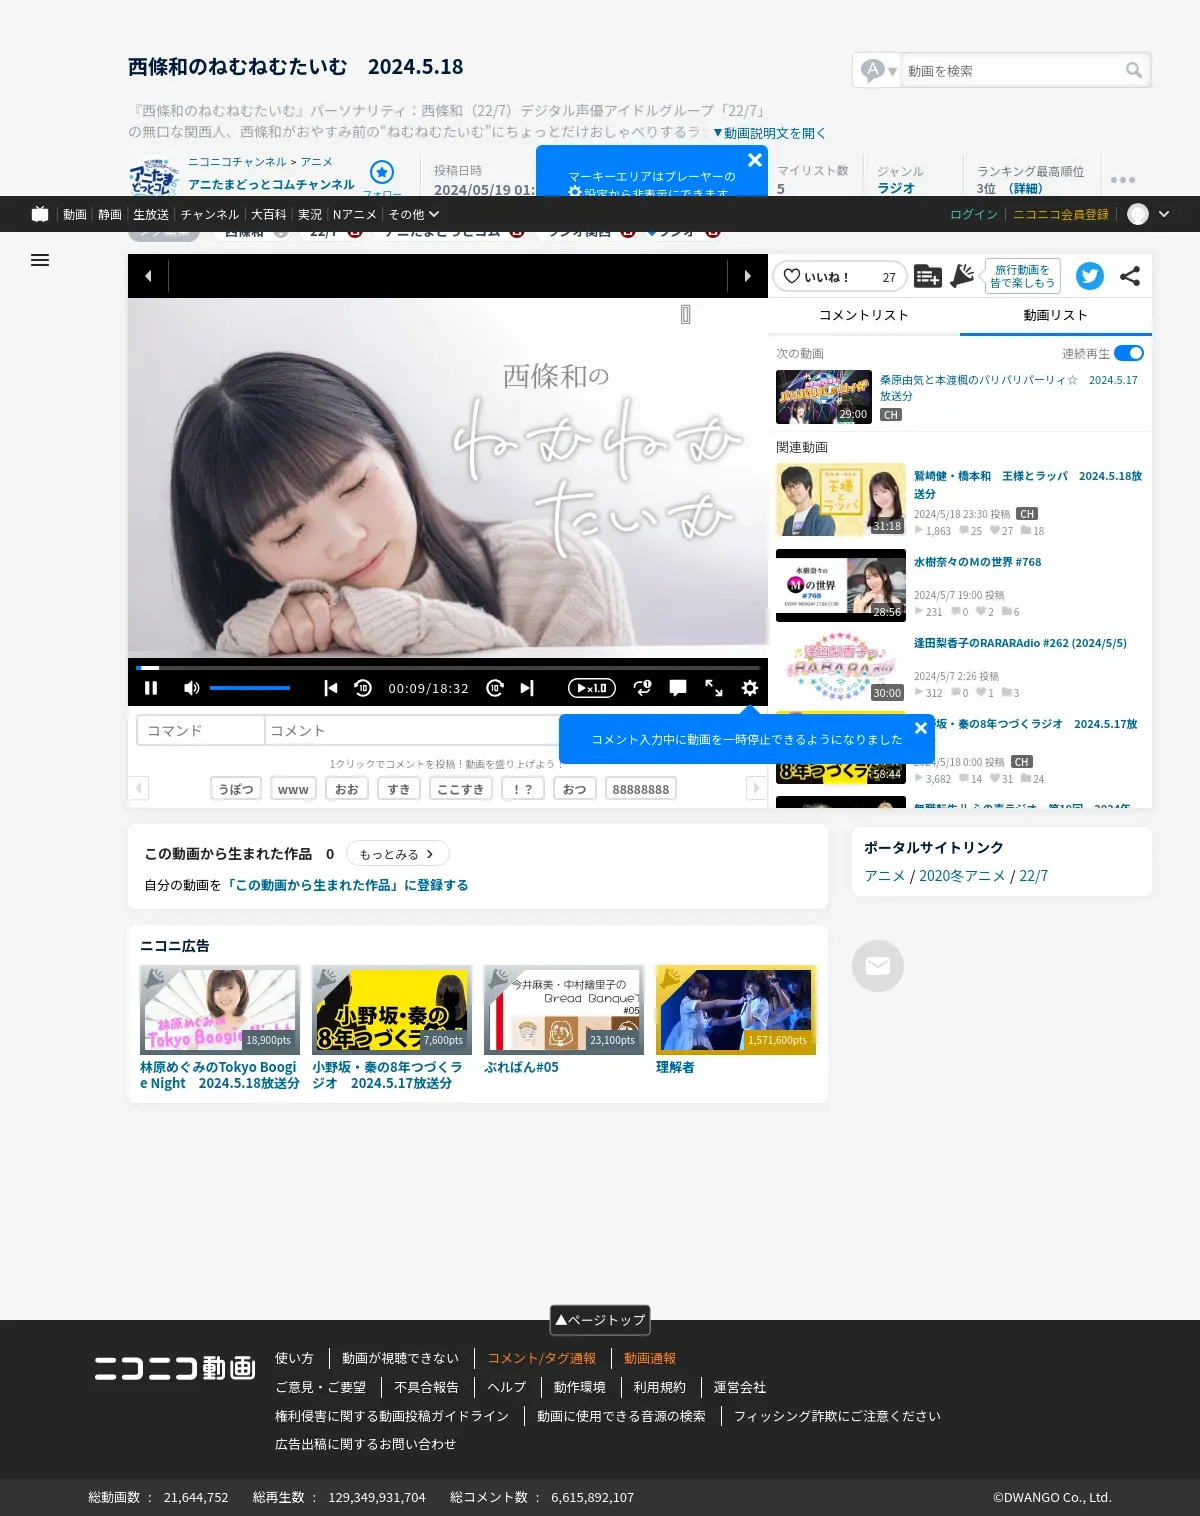Open the player settings gear
This screenshot has height=1516, width=1200.
coord(750,688)
